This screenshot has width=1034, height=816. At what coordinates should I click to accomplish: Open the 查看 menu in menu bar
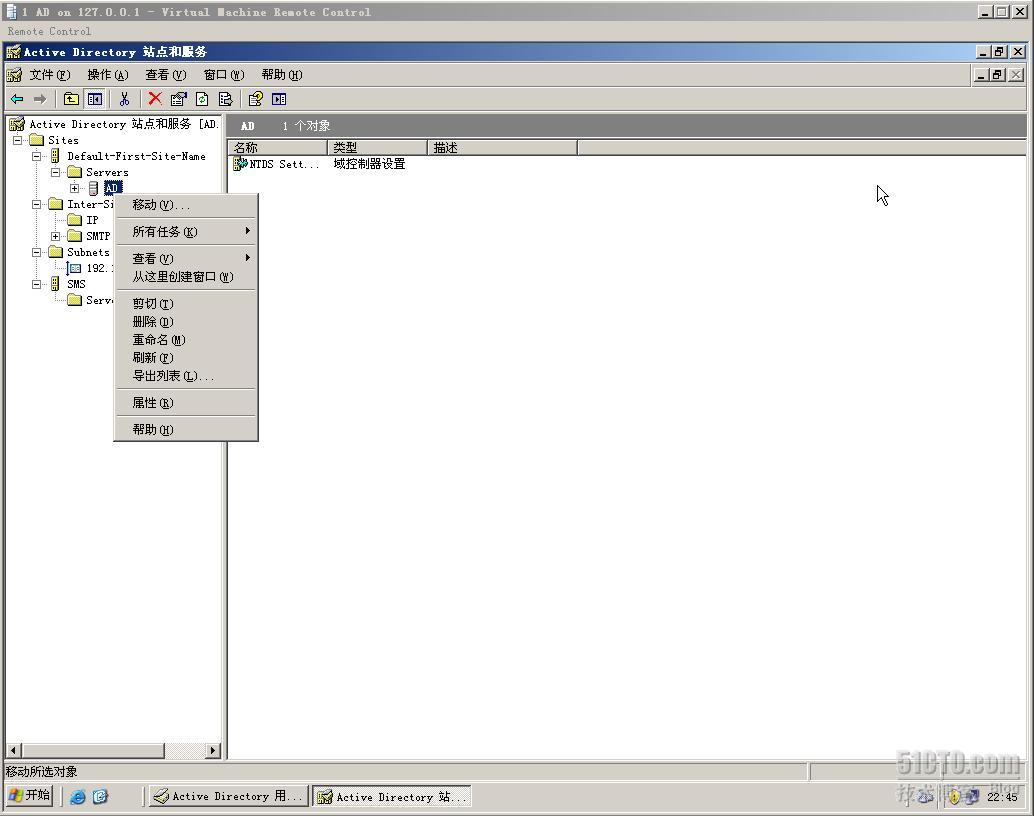(166, 75)
